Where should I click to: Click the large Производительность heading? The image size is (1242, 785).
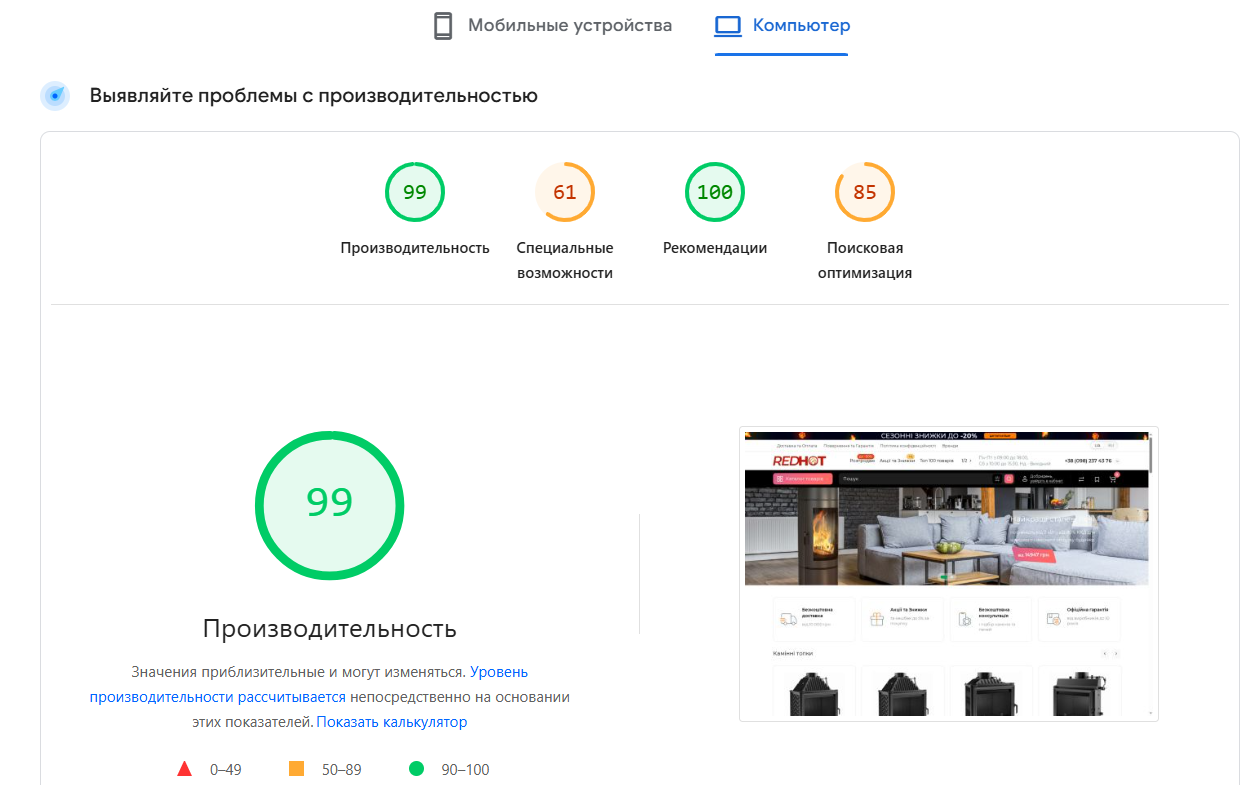pyautogui.click(x=330, y=629)
